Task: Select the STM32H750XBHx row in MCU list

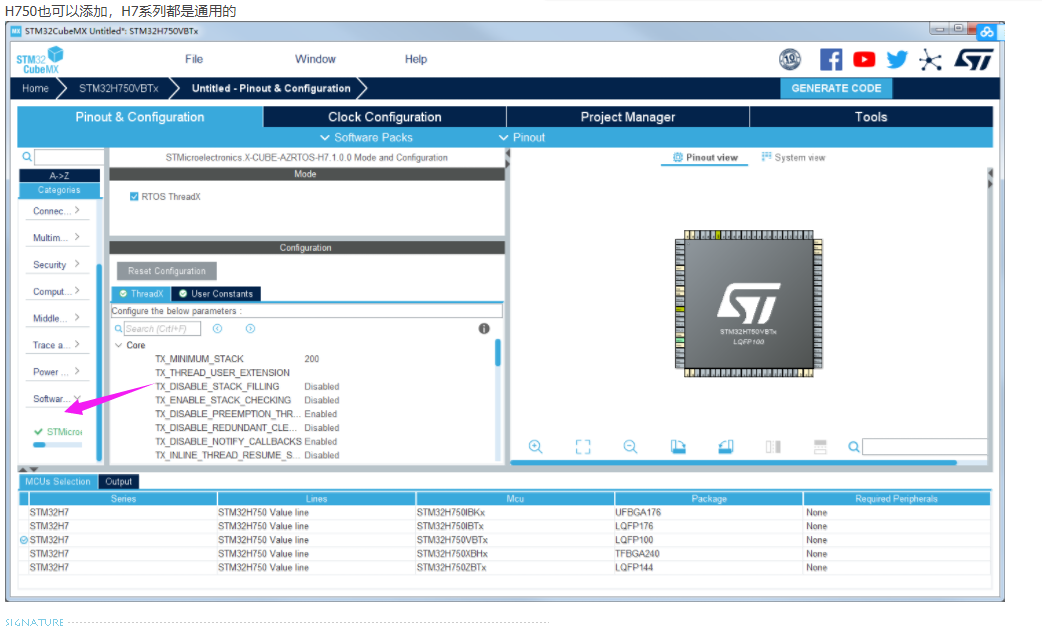Action: pos(505,554)
